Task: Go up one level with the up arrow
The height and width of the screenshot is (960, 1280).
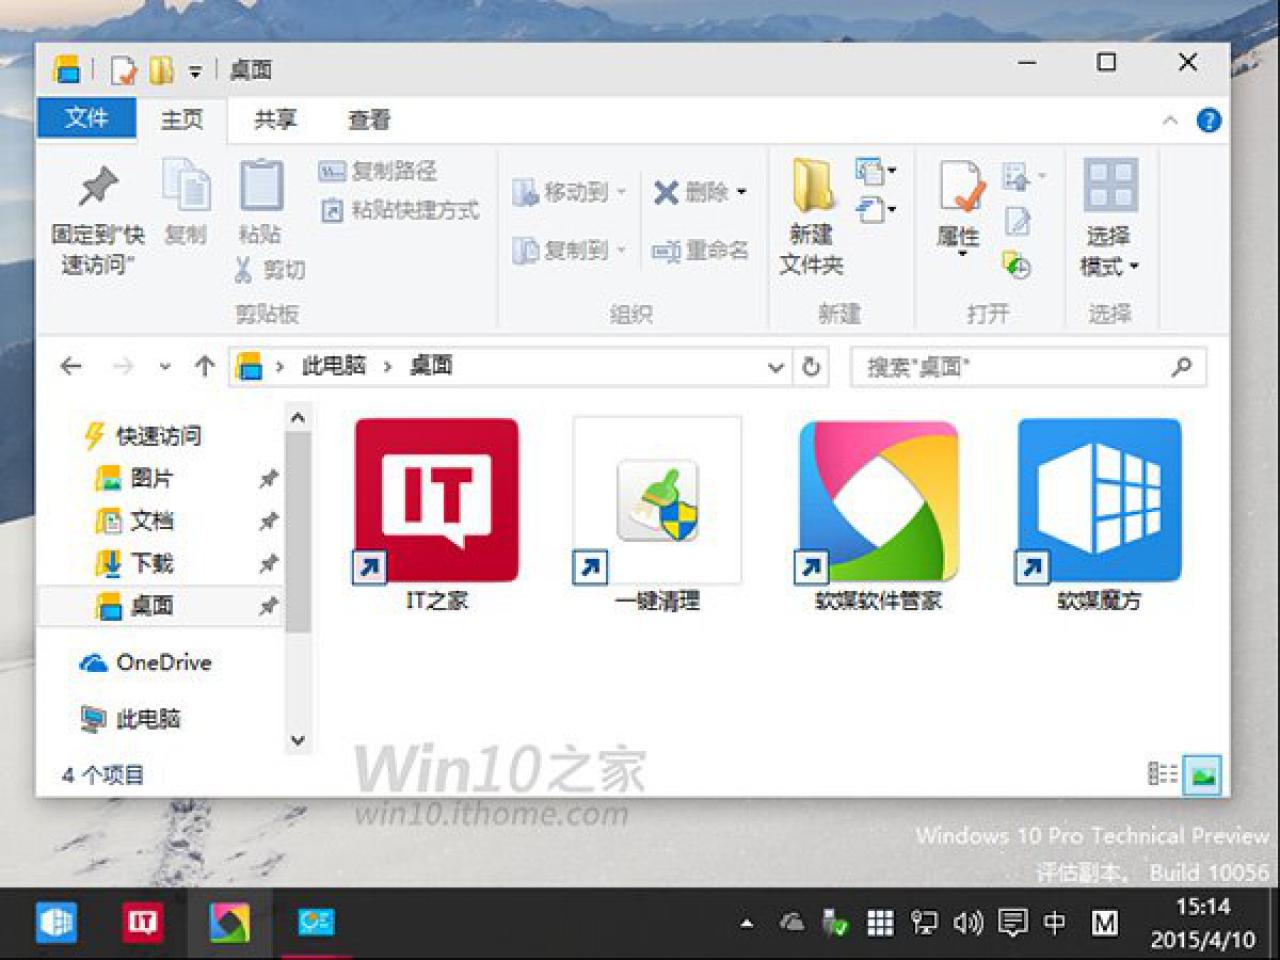Action: tap(205, 366)
